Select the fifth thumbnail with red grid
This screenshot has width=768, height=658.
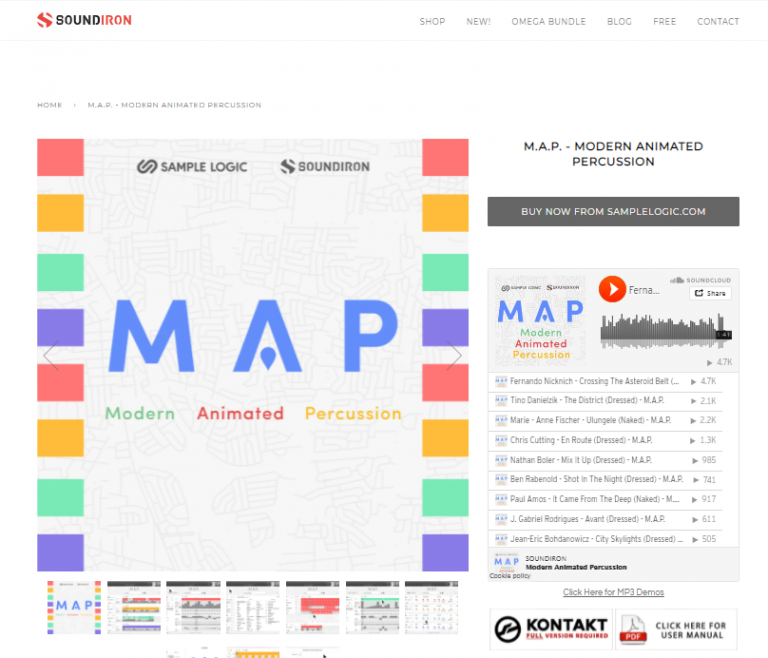[312, 608]
